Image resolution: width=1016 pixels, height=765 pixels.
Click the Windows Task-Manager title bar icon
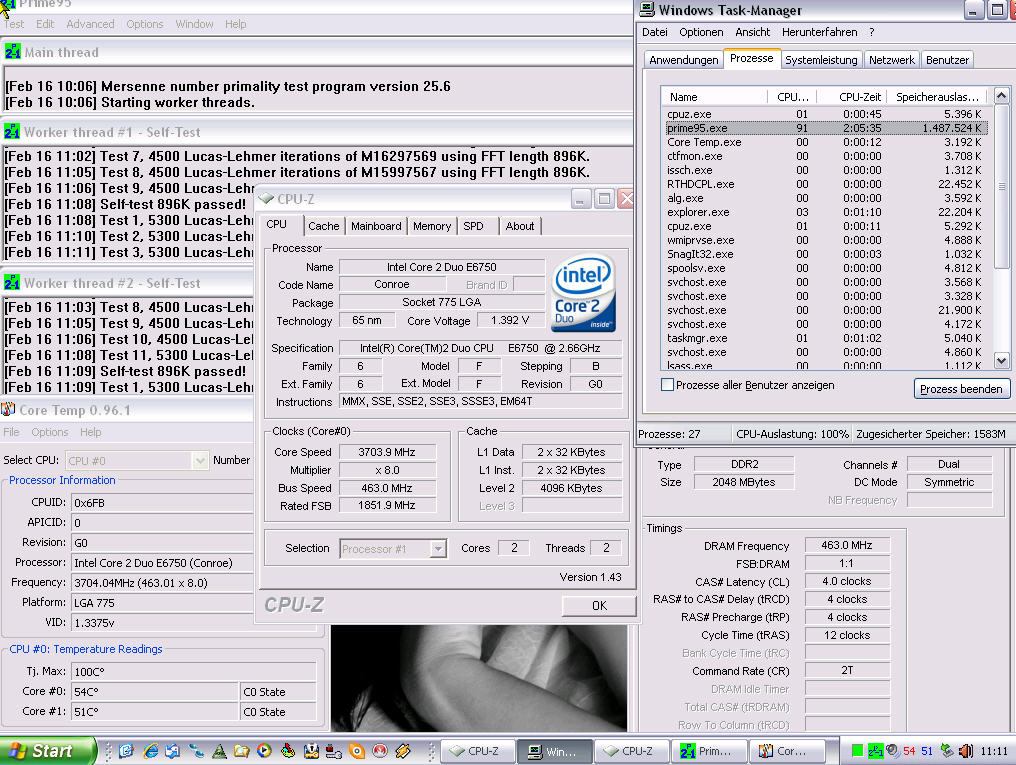[x=646, y=10]
